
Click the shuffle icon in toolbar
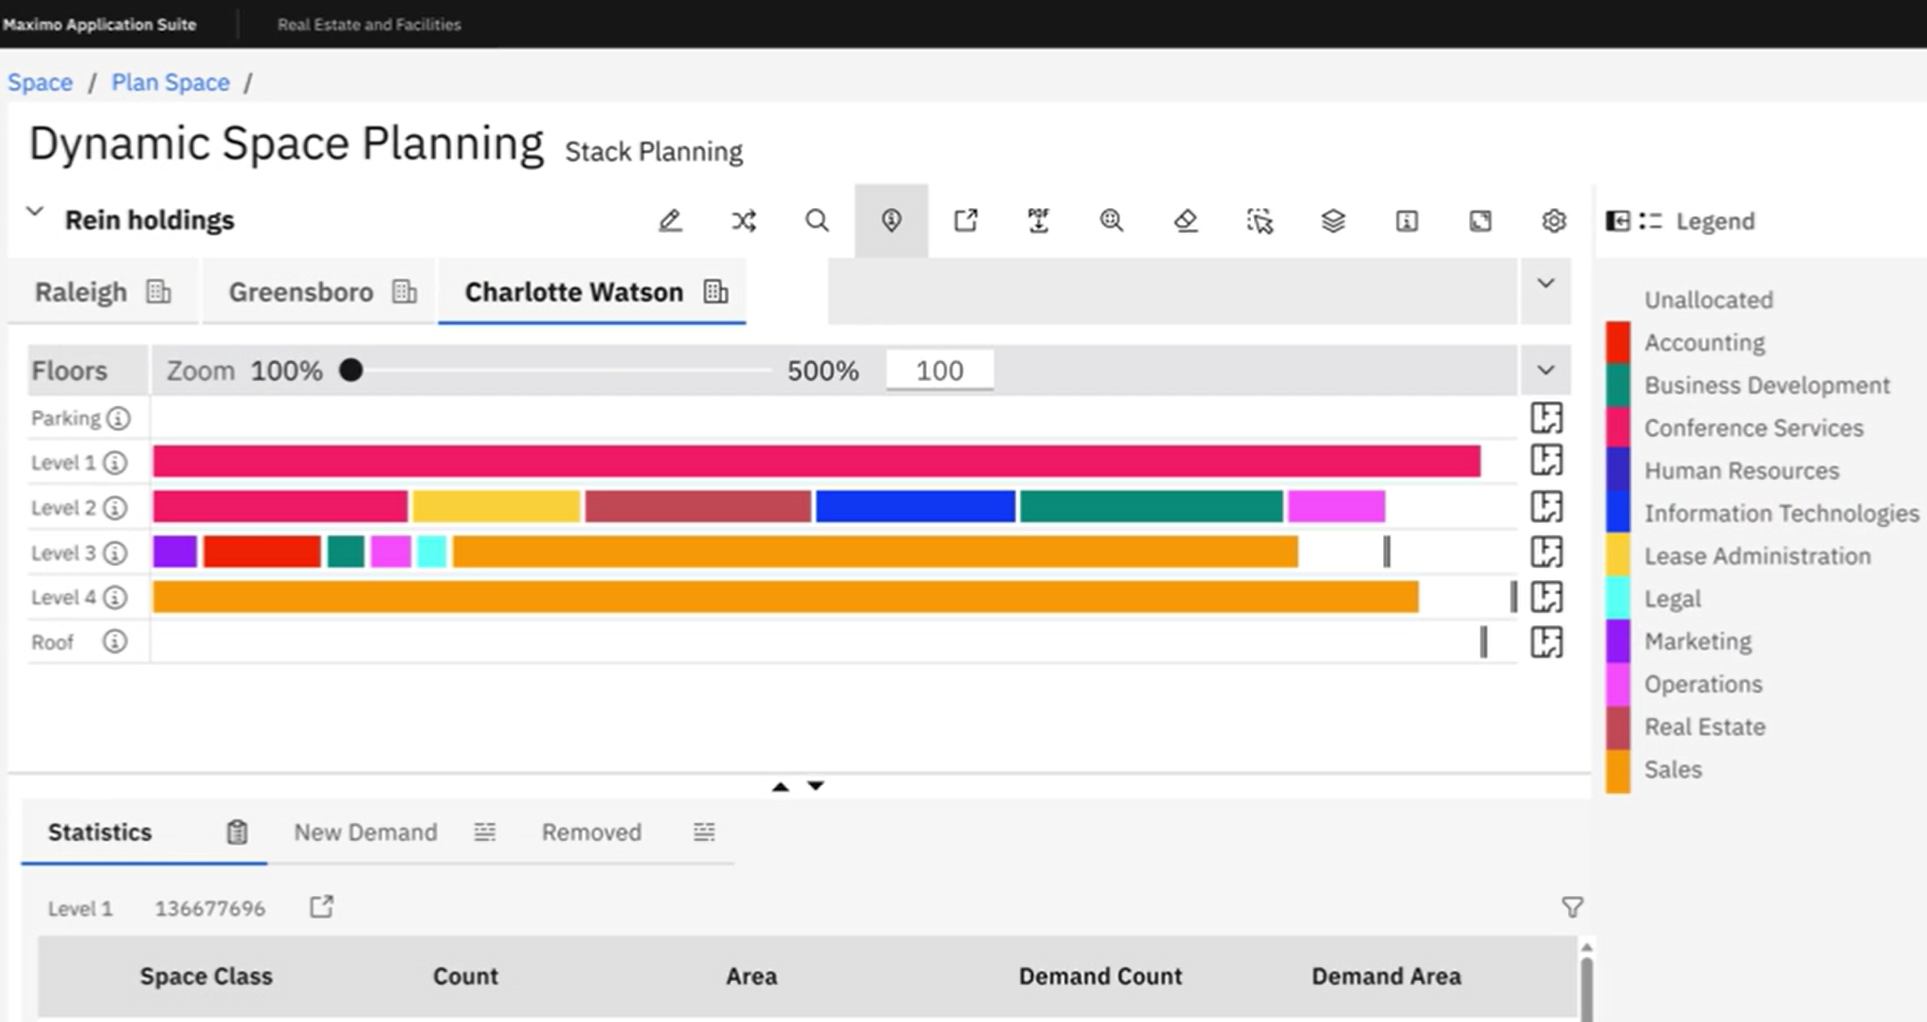[x=744, y=221]
